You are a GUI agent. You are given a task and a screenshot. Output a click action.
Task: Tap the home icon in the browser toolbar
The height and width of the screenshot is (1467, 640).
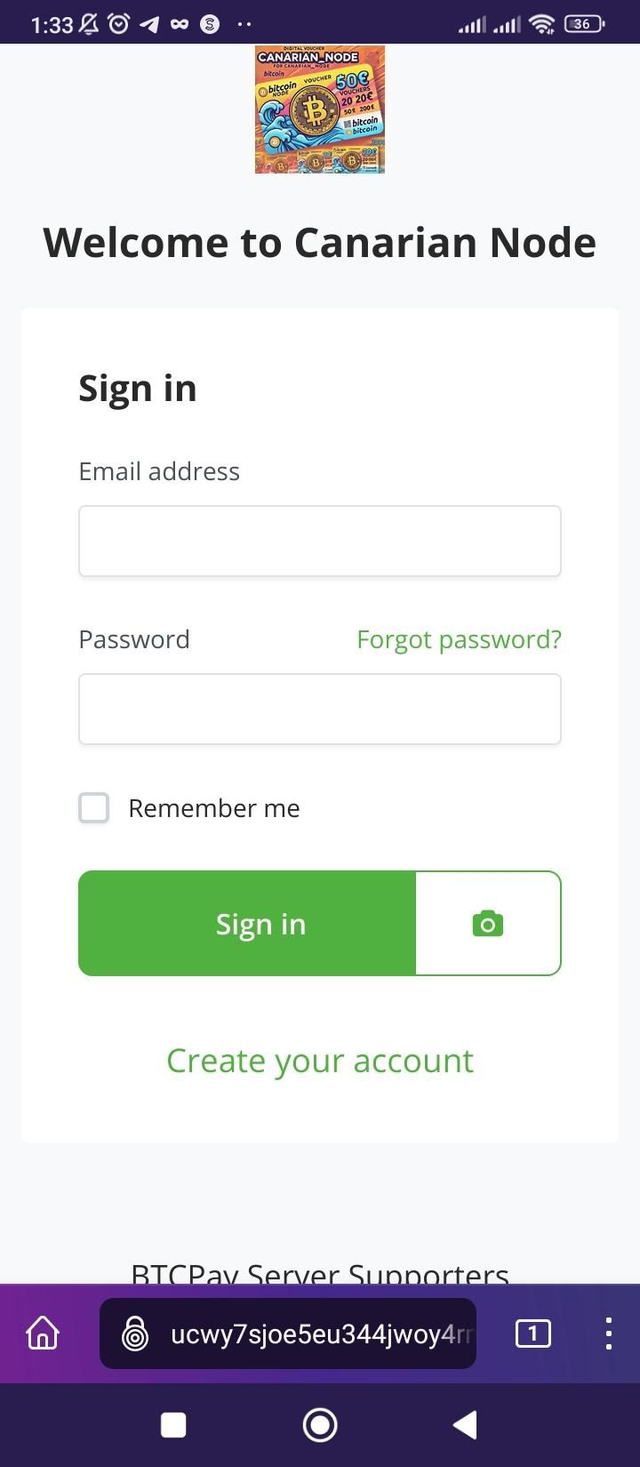(42, 1333)
